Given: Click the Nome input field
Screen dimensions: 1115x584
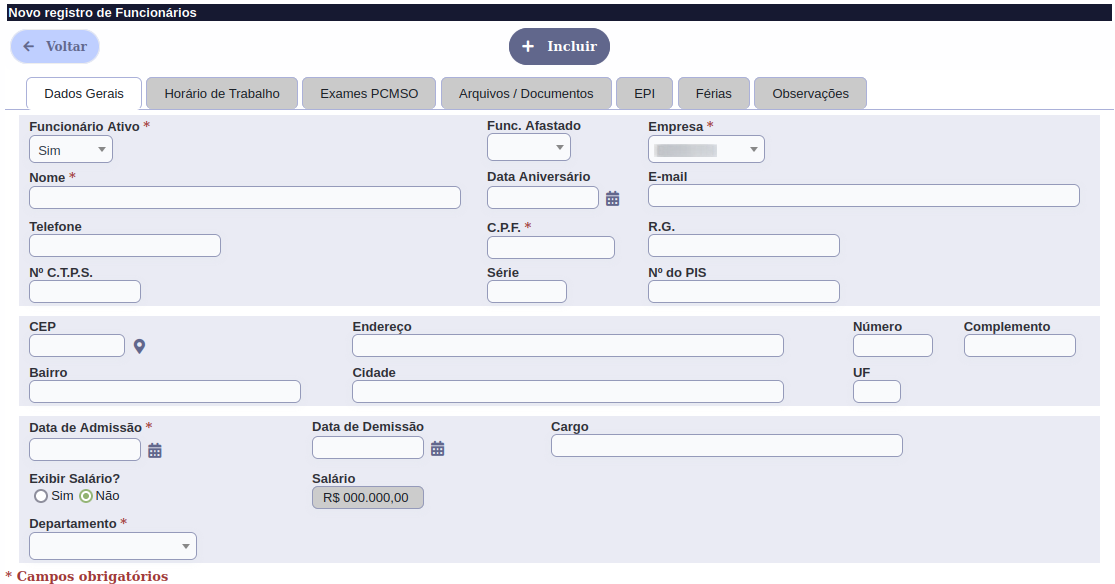Looking at the screenshot, I should click(x=245, y=197).
